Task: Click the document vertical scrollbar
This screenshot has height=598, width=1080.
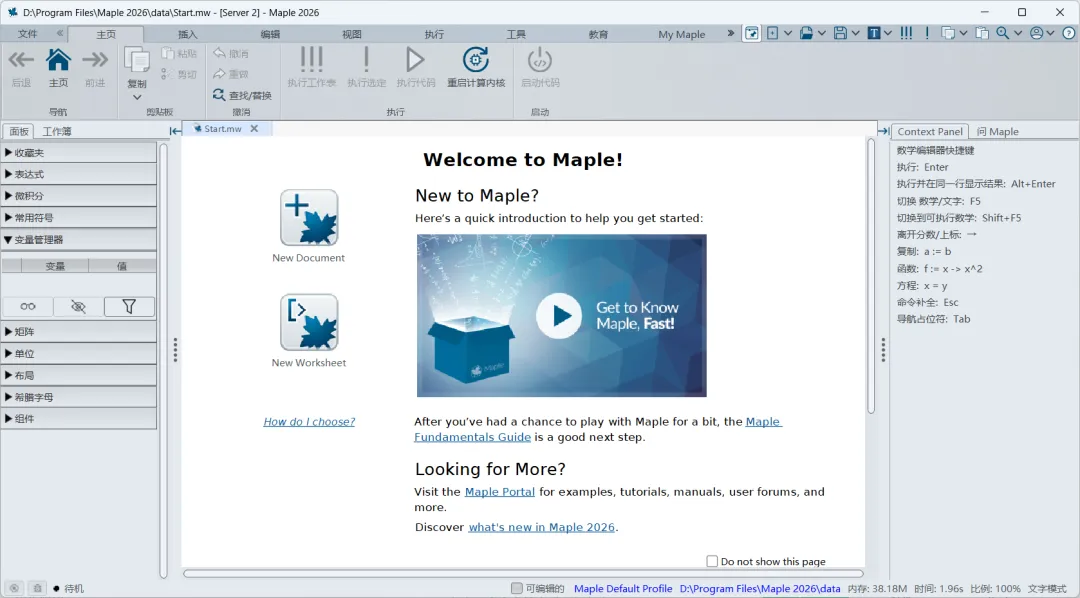Action: click(x=871, y=276)
